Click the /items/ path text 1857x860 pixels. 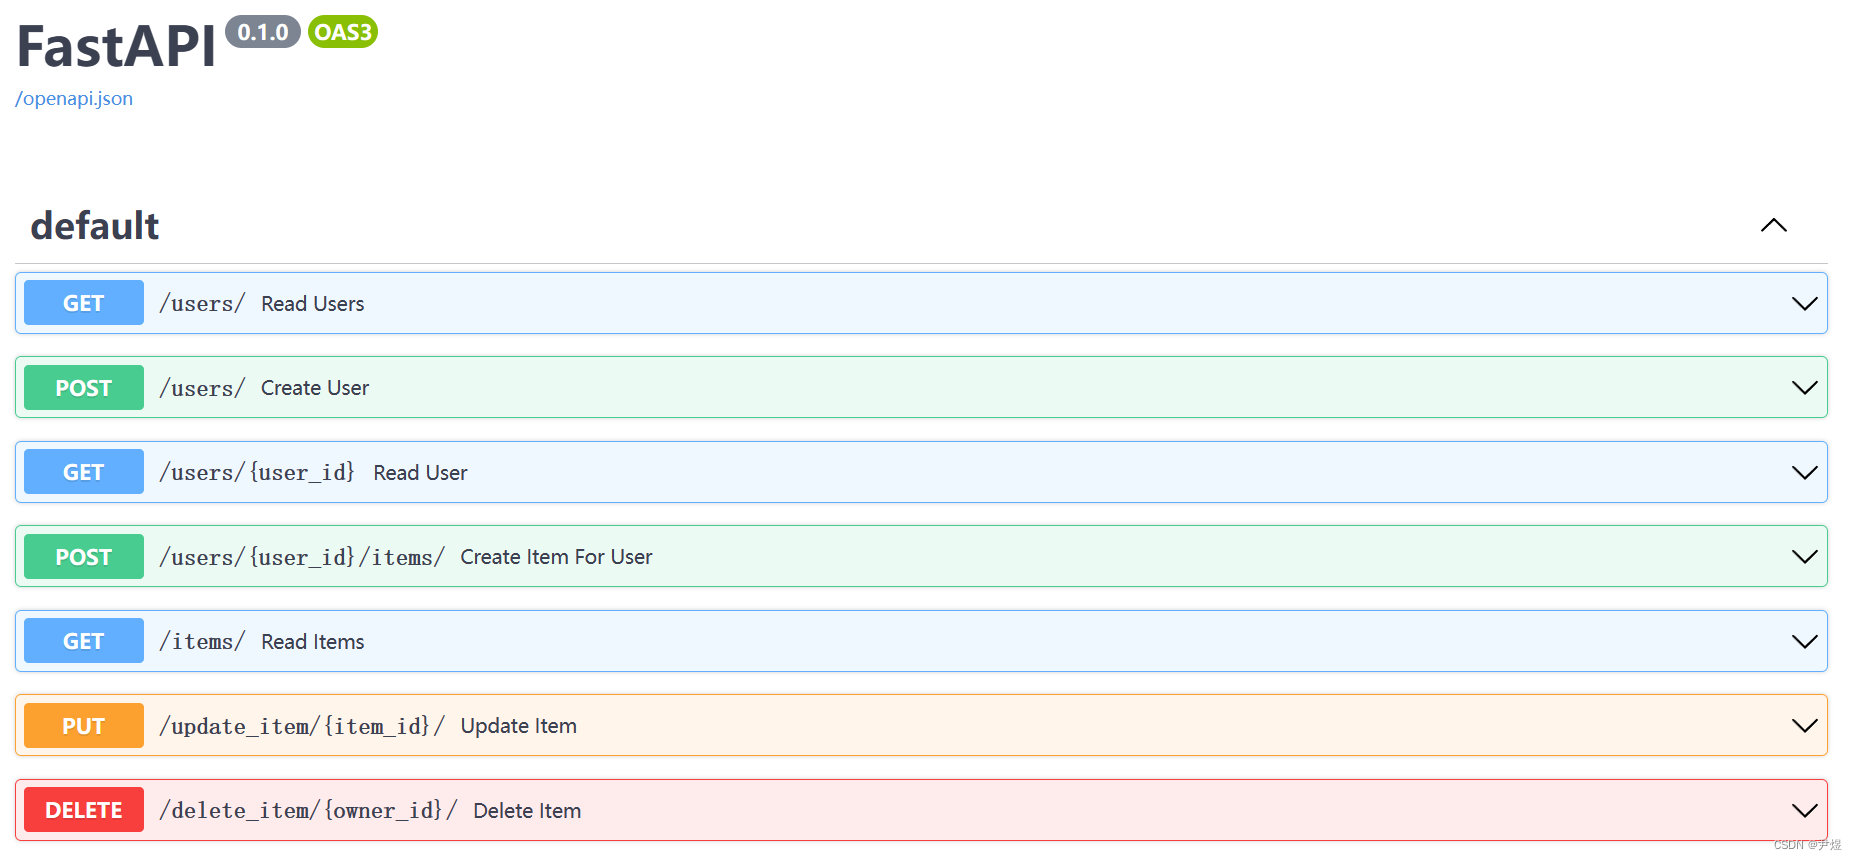point(202,641)
